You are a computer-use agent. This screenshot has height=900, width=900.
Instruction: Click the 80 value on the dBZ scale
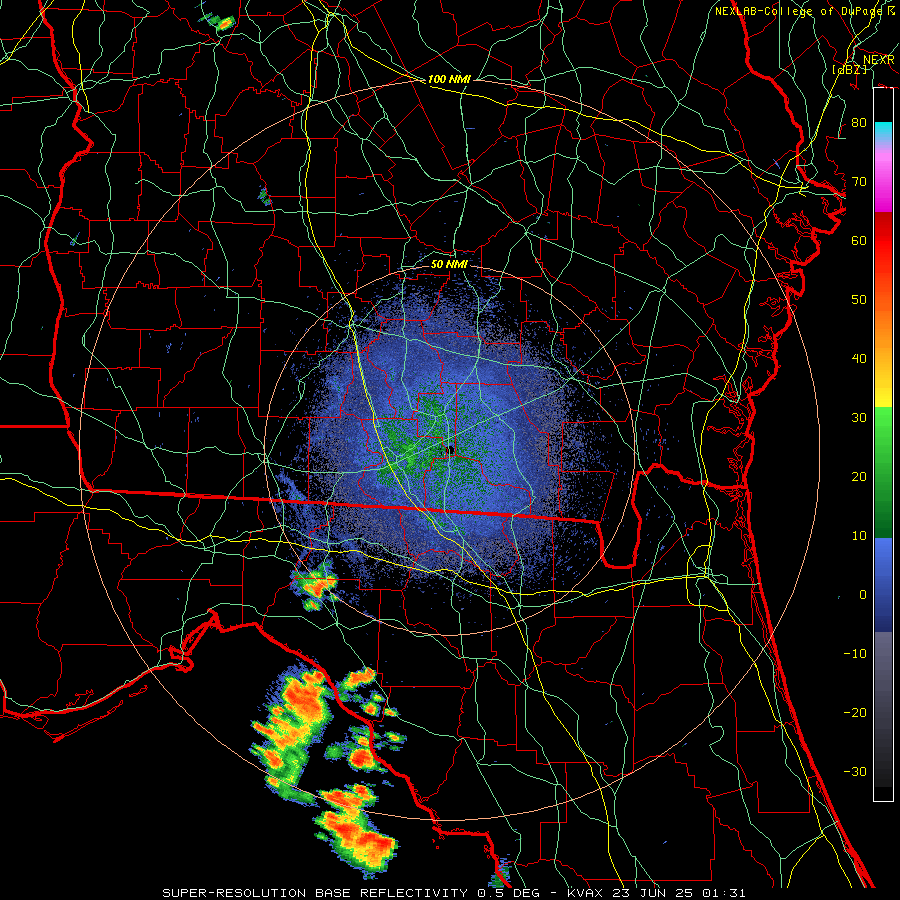859,123
